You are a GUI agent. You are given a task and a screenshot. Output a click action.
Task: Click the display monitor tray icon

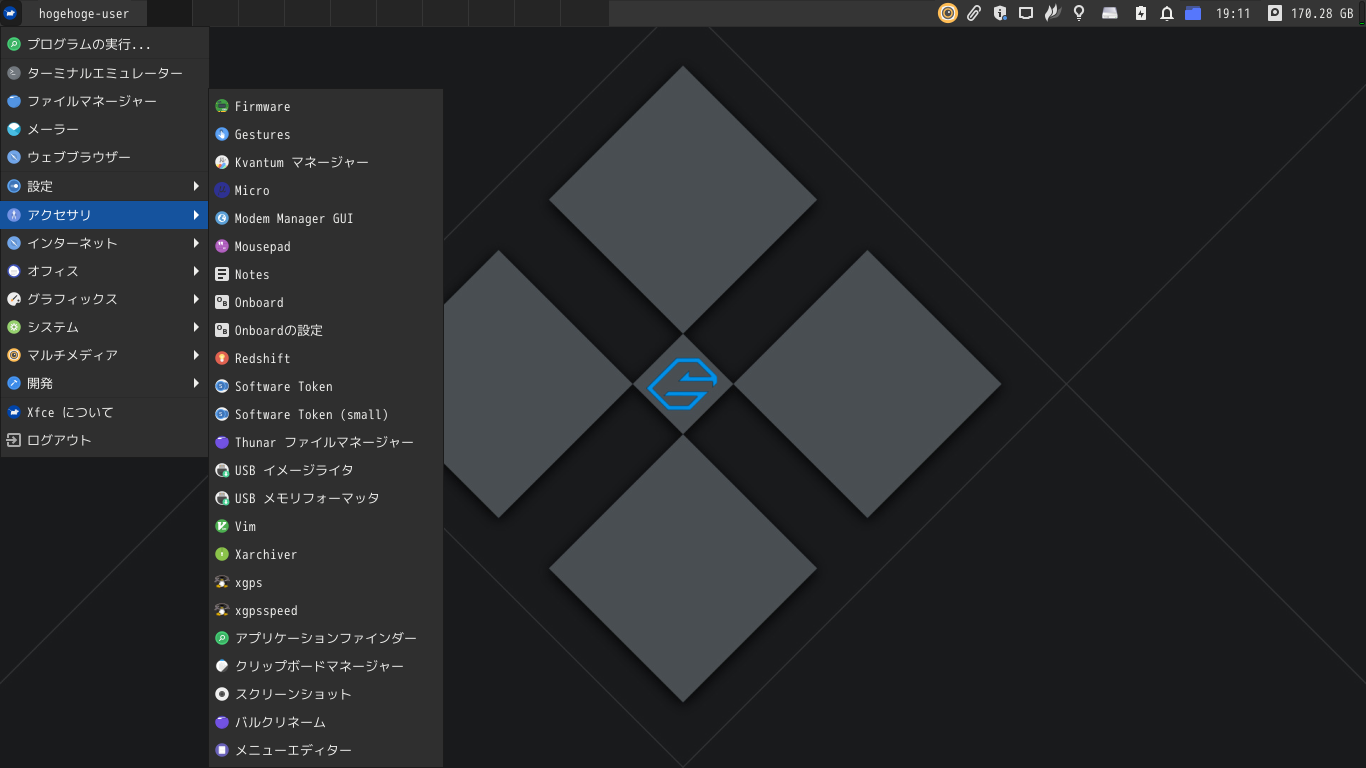1026,13
